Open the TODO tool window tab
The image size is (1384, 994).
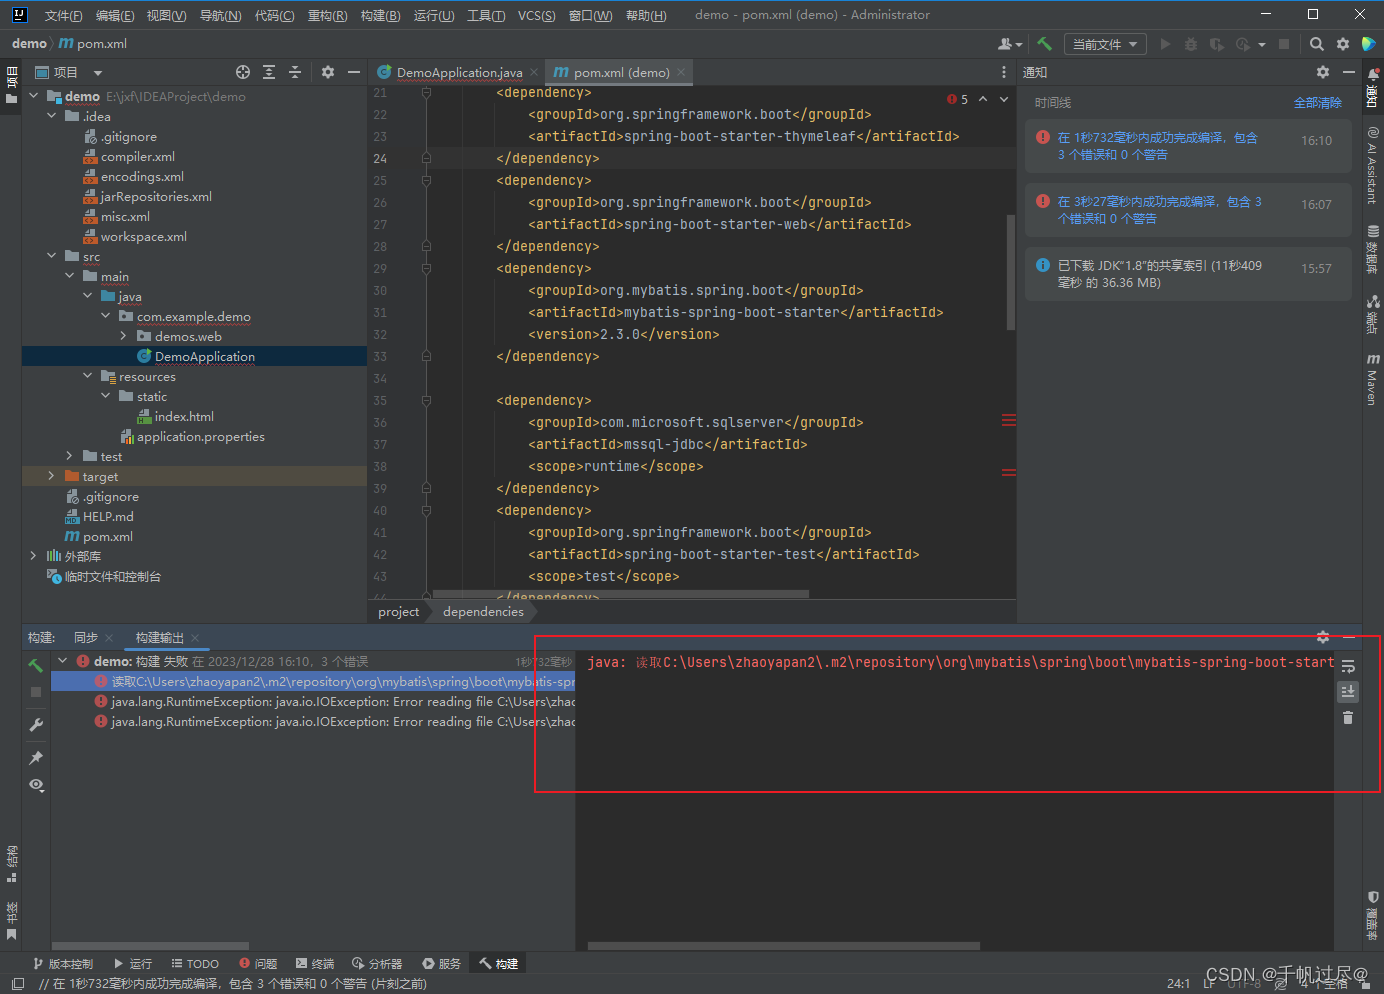195,964
